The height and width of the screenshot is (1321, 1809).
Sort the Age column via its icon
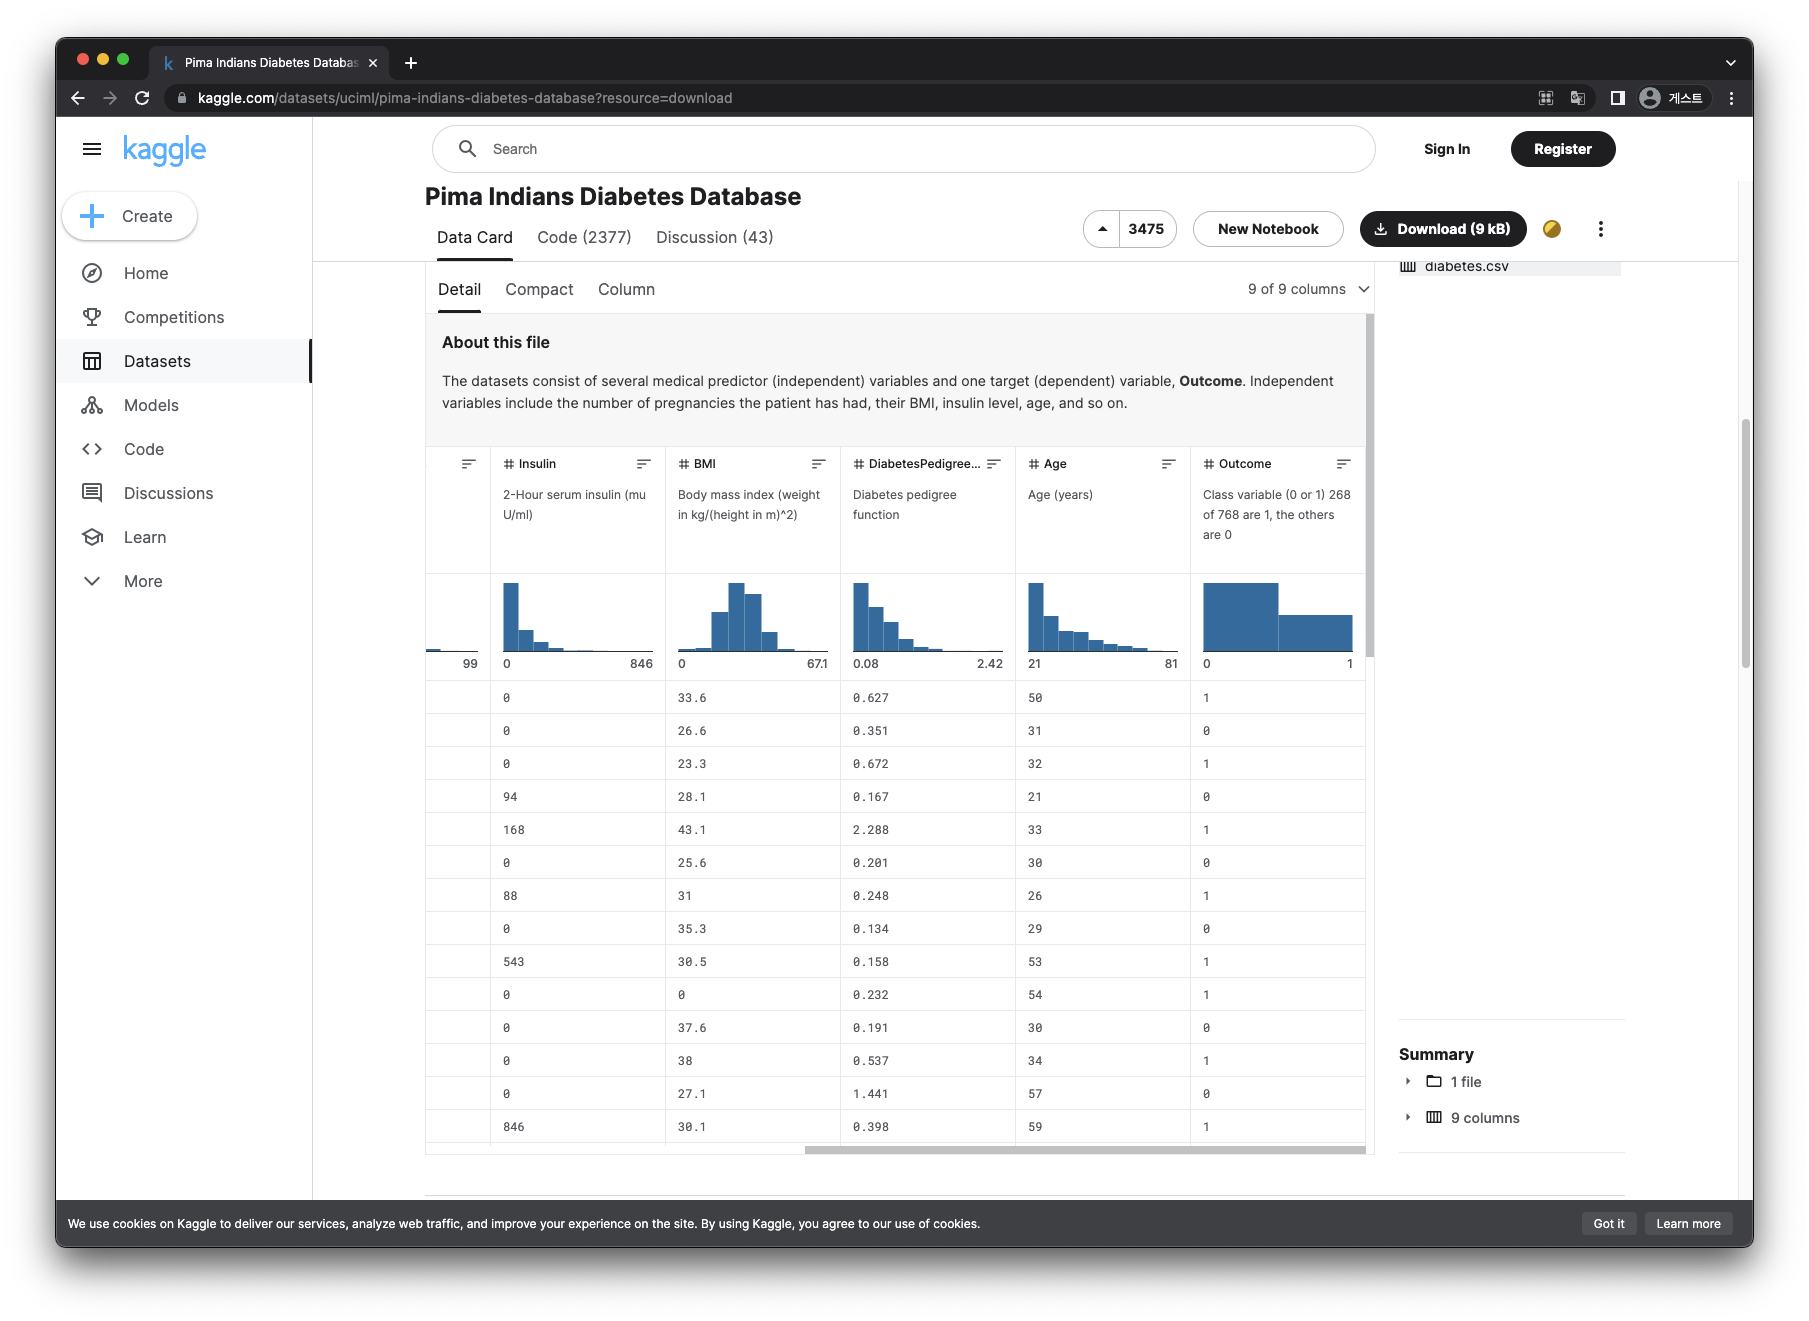1168,464
